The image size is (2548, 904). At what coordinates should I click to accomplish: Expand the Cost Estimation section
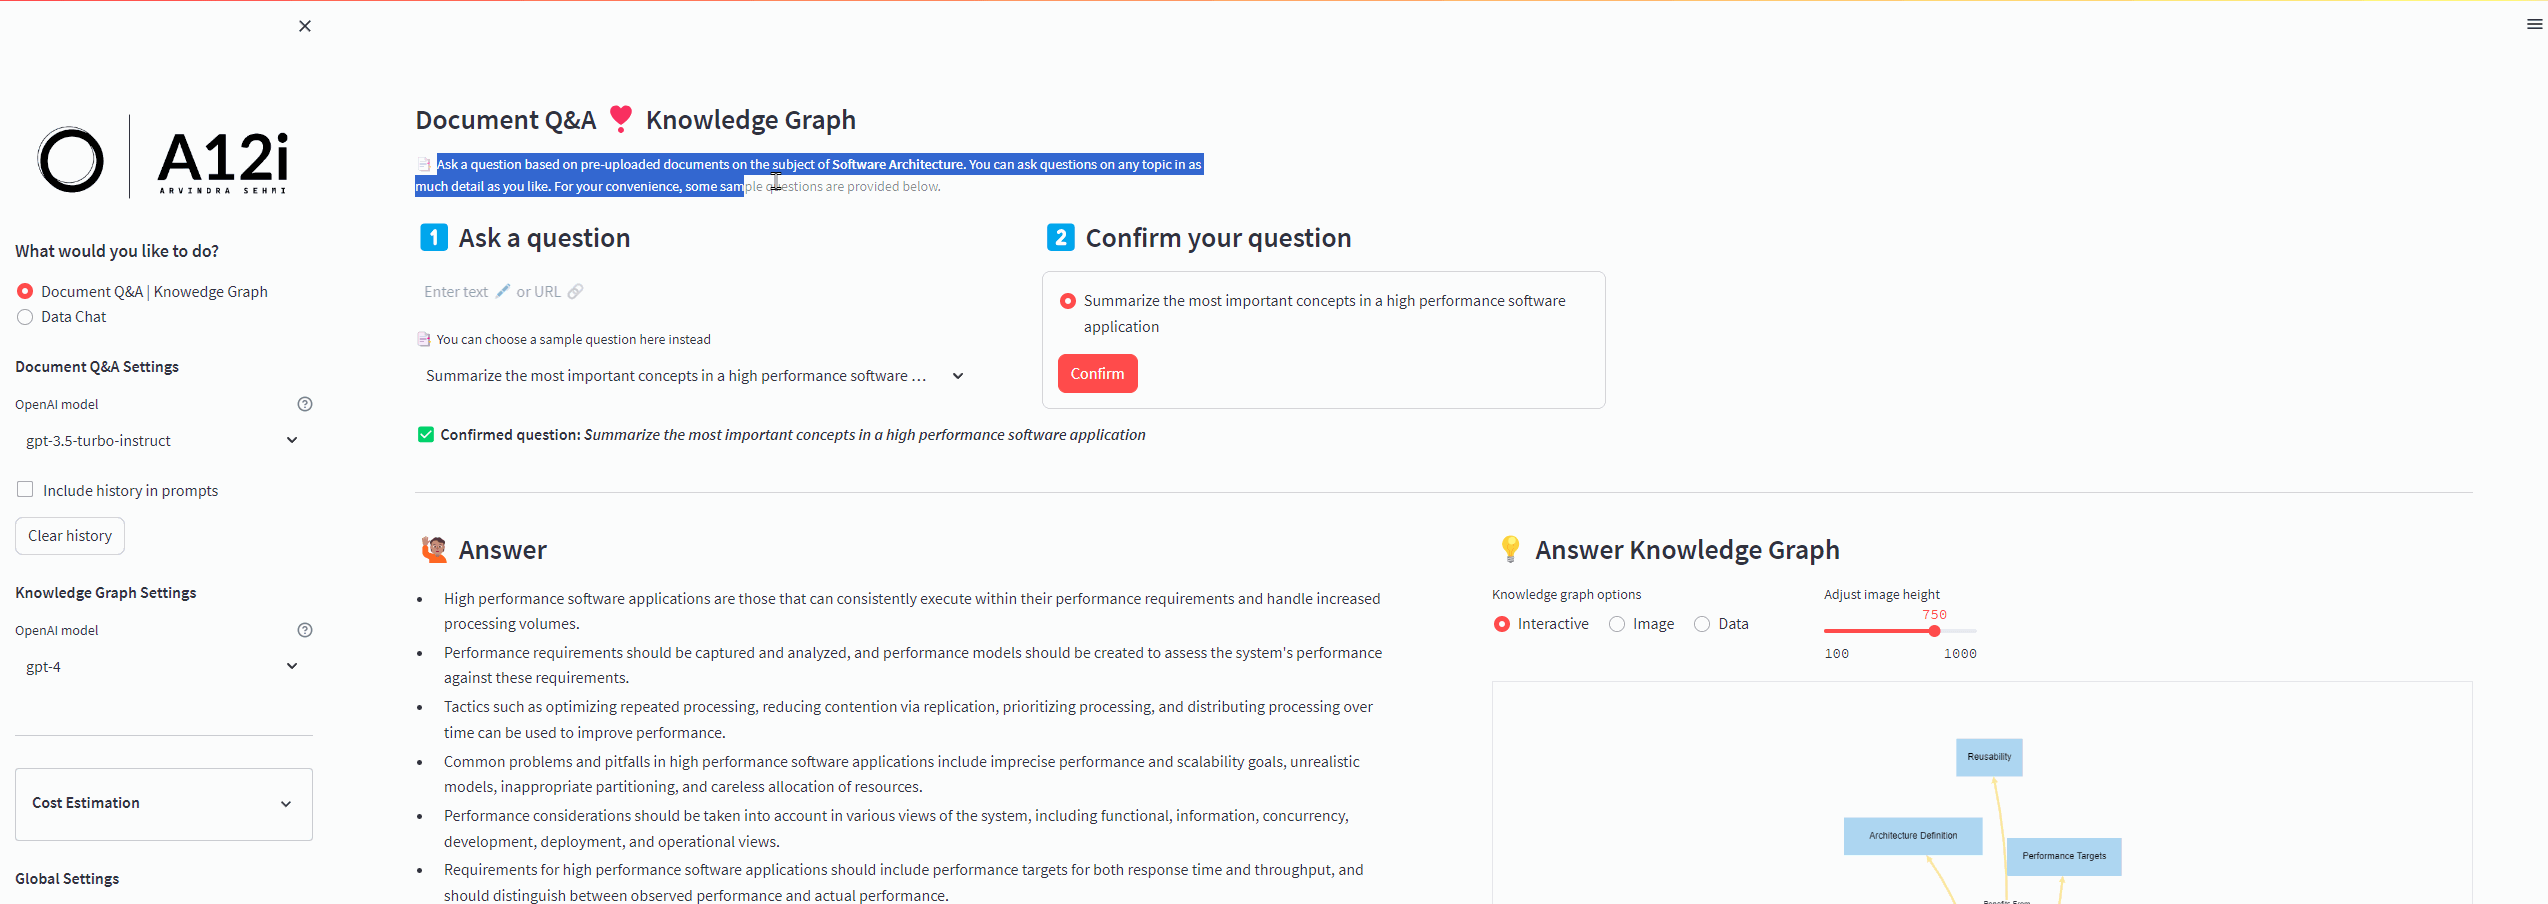click(164, 804)
